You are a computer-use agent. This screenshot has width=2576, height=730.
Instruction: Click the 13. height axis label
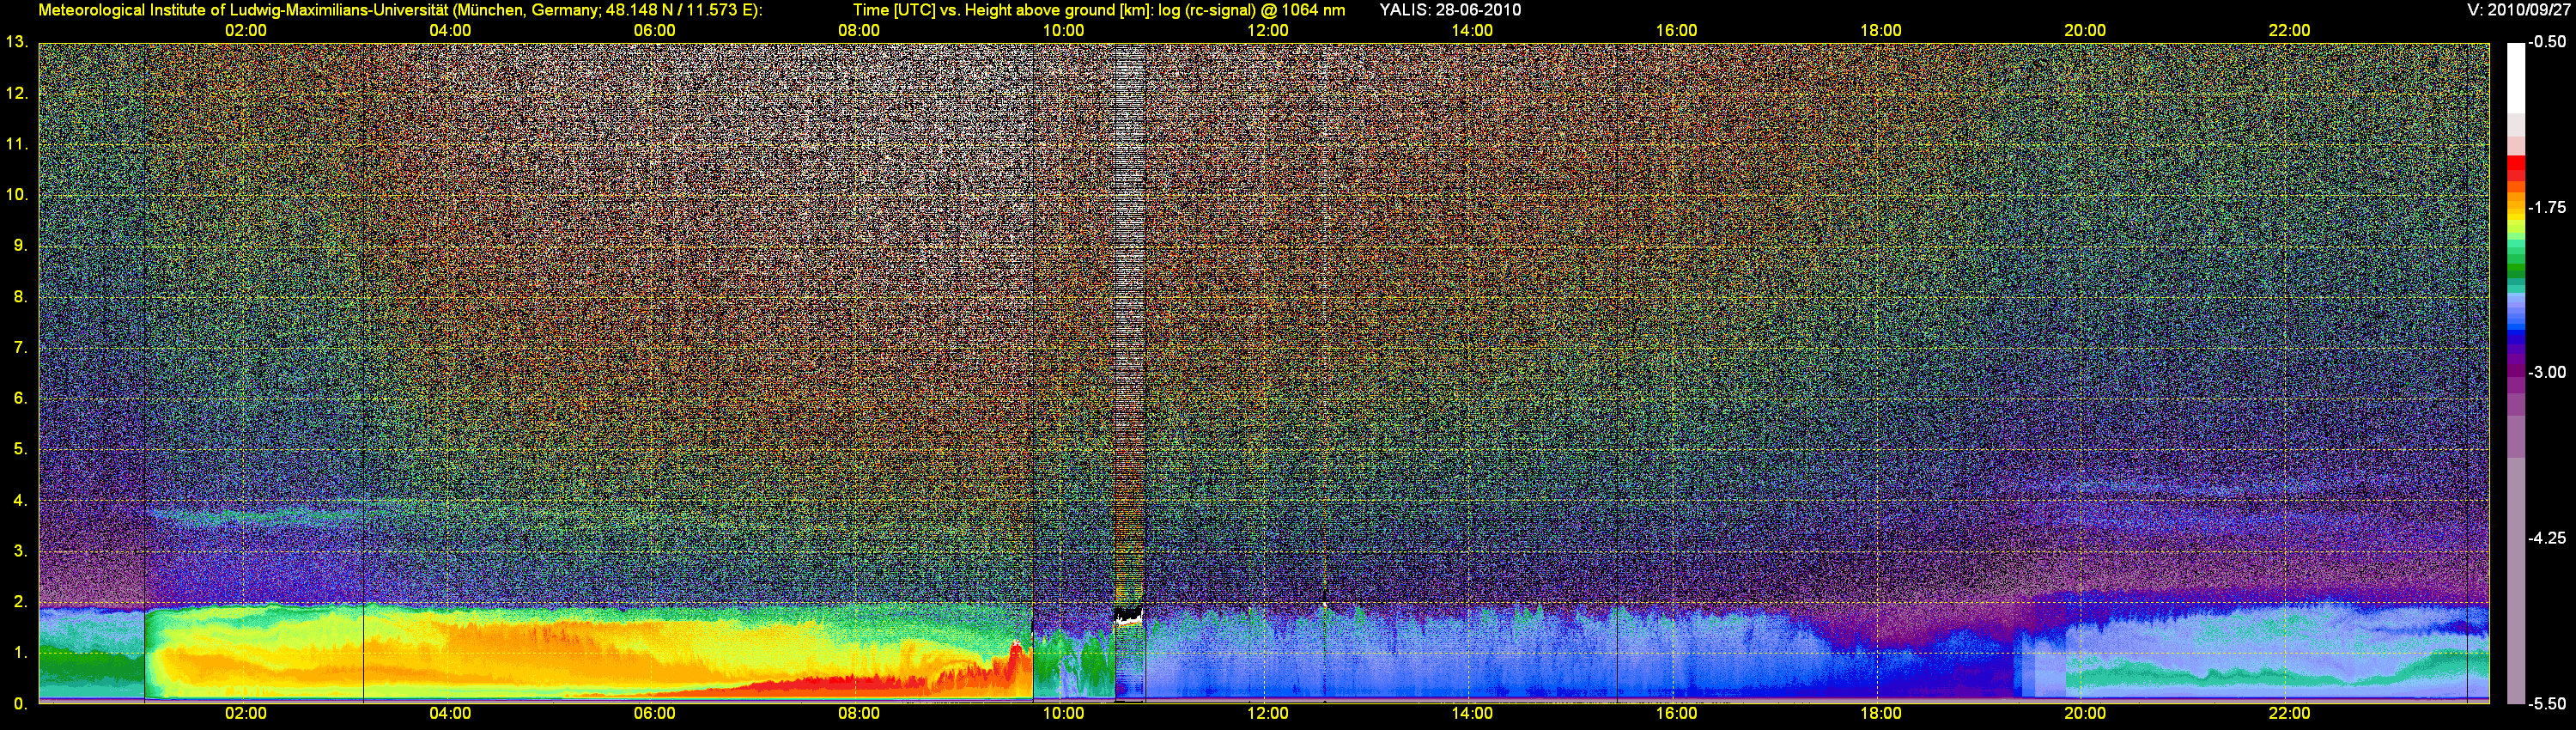(x=17, y=42)
